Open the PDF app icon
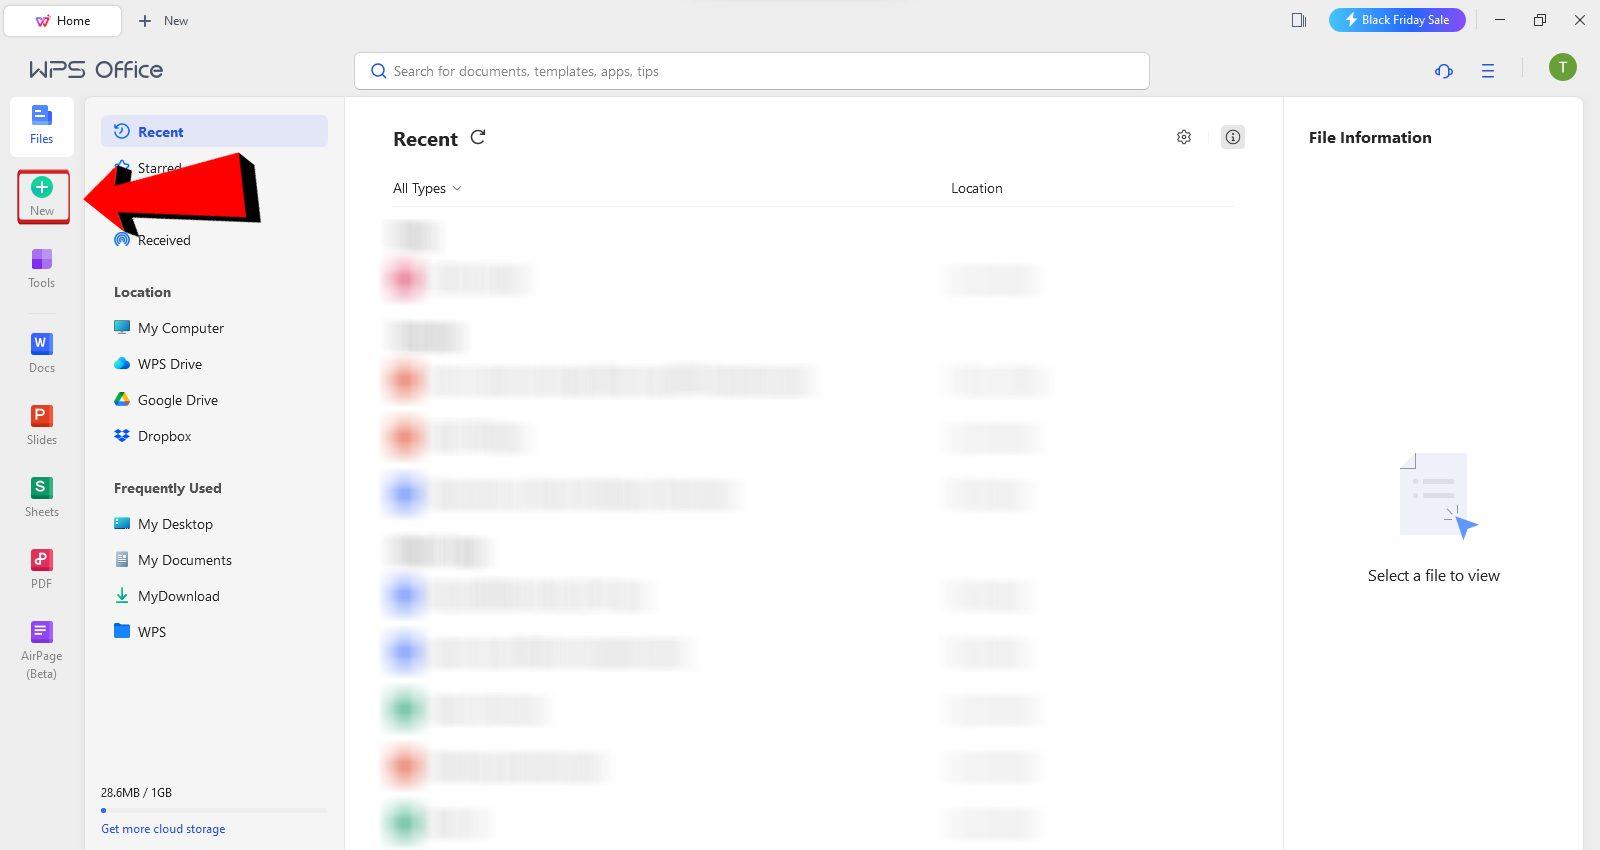 click(42, 569)
